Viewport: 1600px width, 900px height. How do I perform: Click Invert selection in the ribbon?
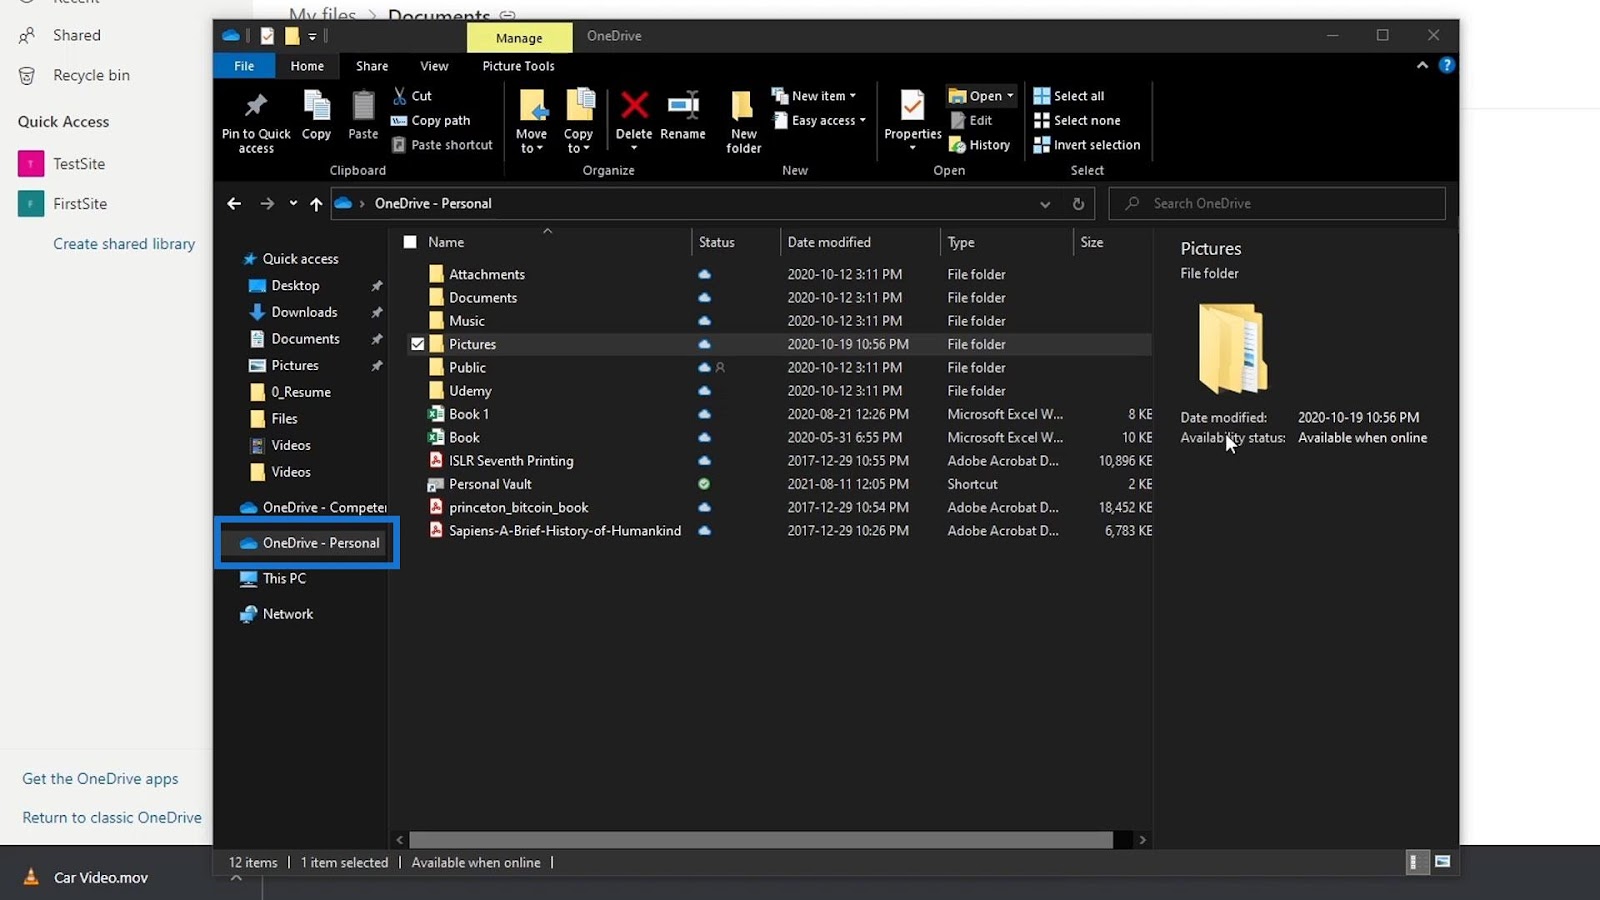pos(1087,145)
